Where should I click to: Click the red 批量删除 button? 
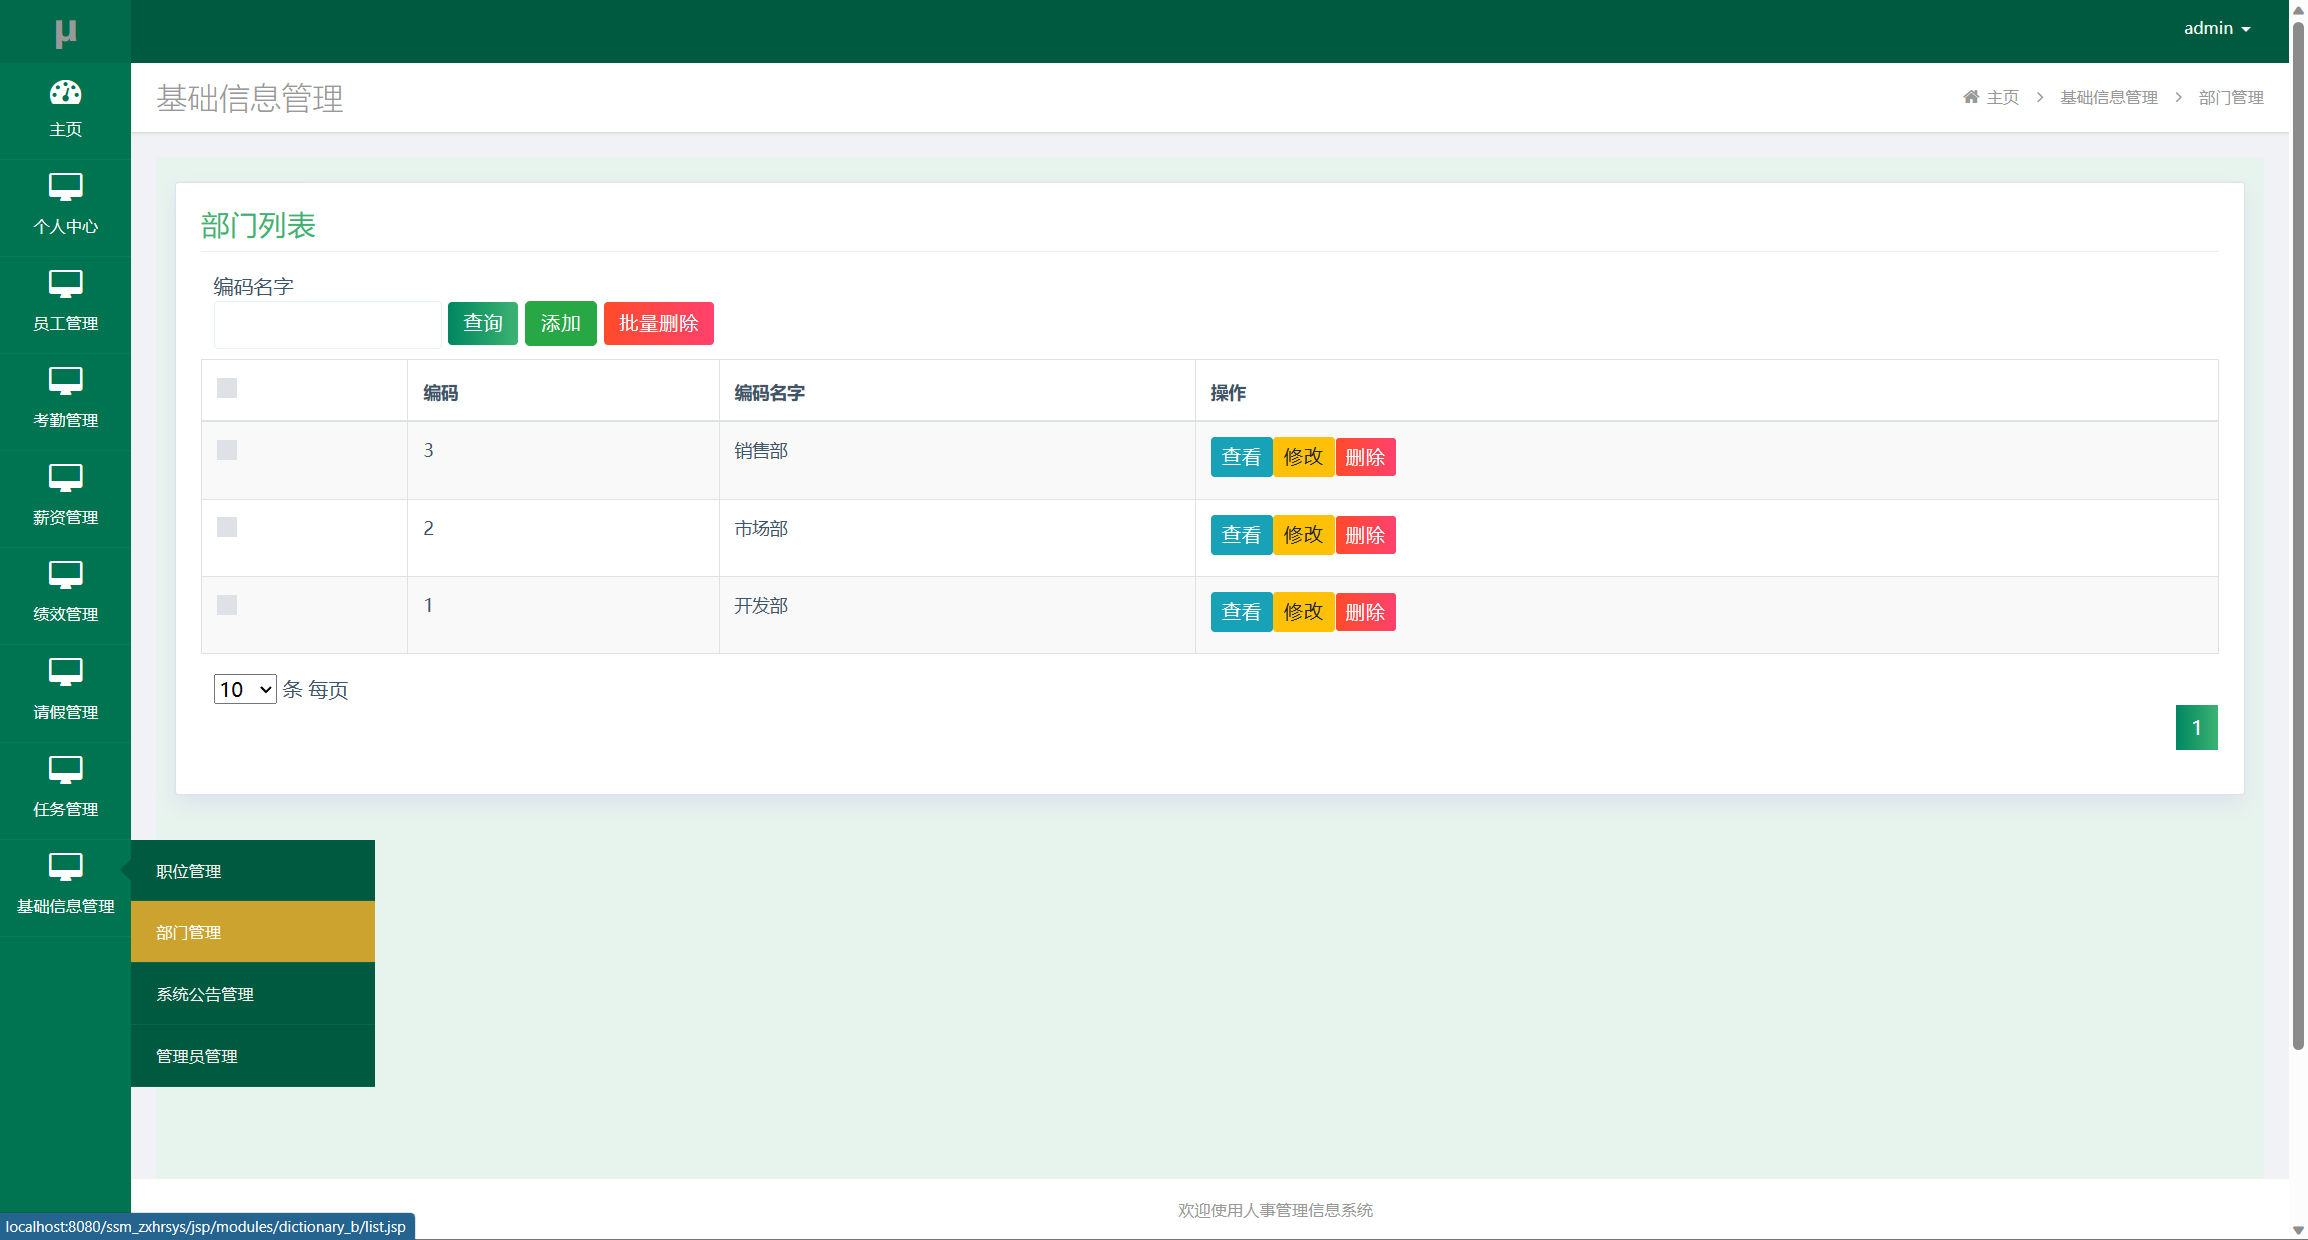point(658,323)
